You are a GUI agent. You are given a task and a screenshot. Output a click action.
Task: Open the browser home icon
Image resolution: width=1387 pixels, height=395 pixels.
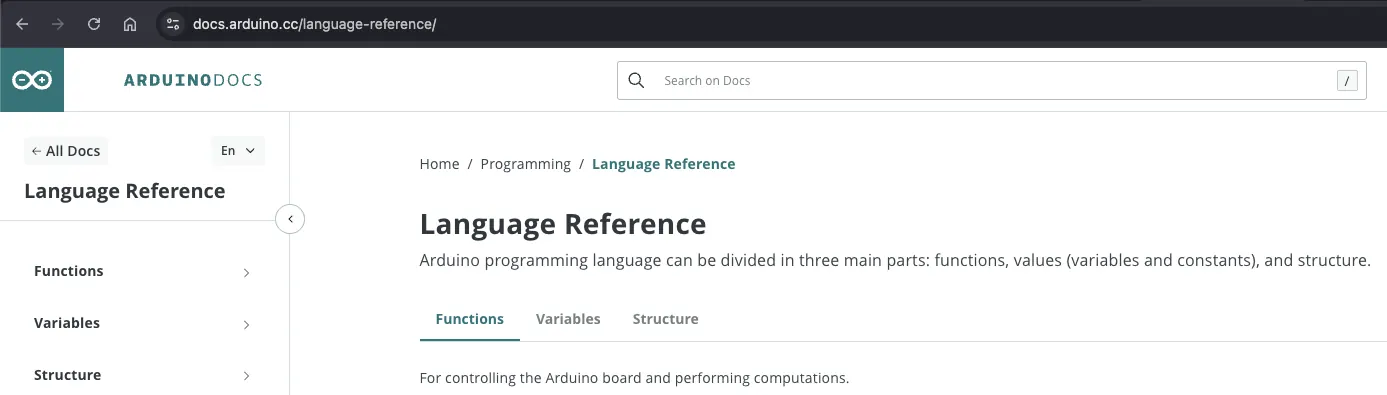(x=130, y=24)
